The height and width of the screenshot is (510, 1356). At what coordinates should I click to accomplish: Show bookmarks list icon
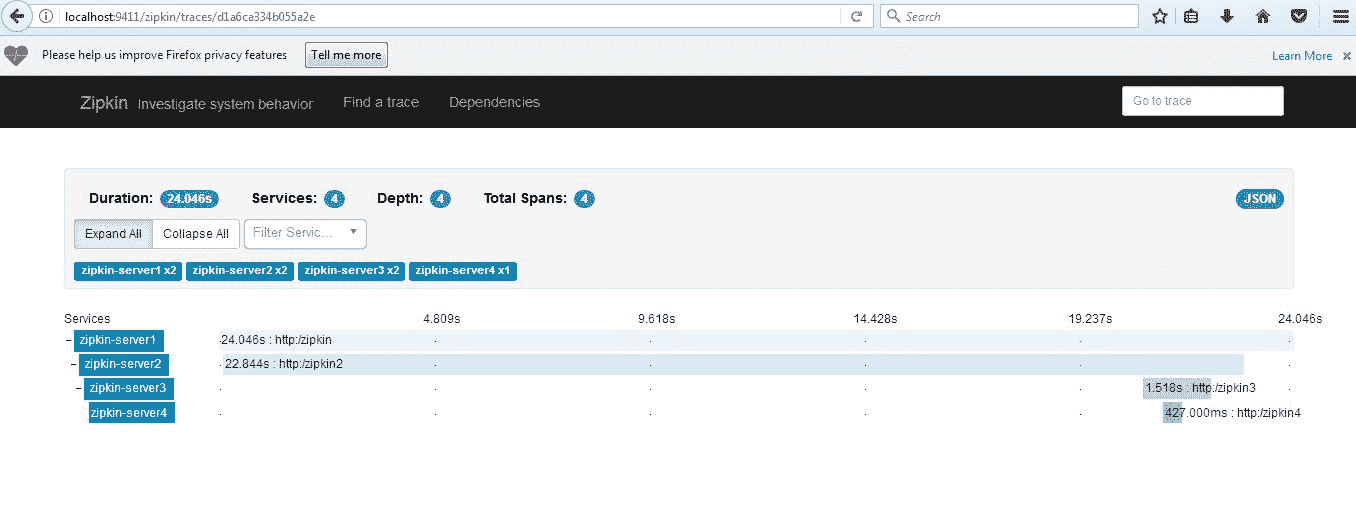tap(1192, 16)
